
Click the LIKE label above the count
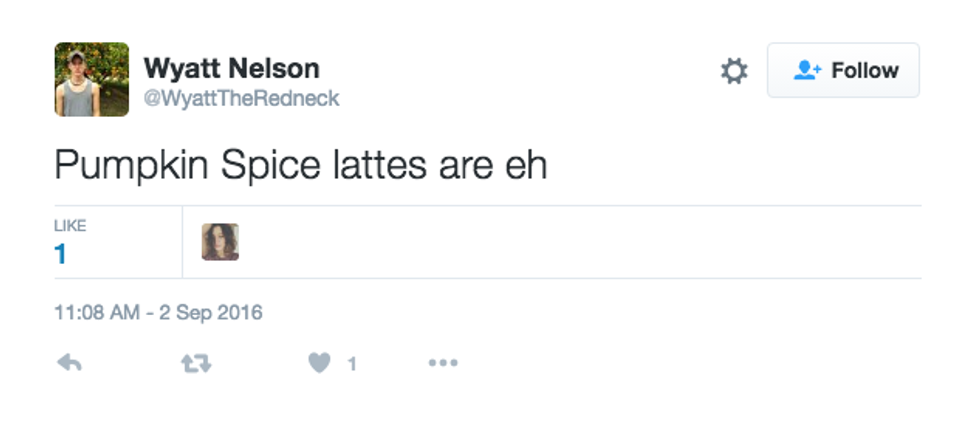click(x=70, y=226)
